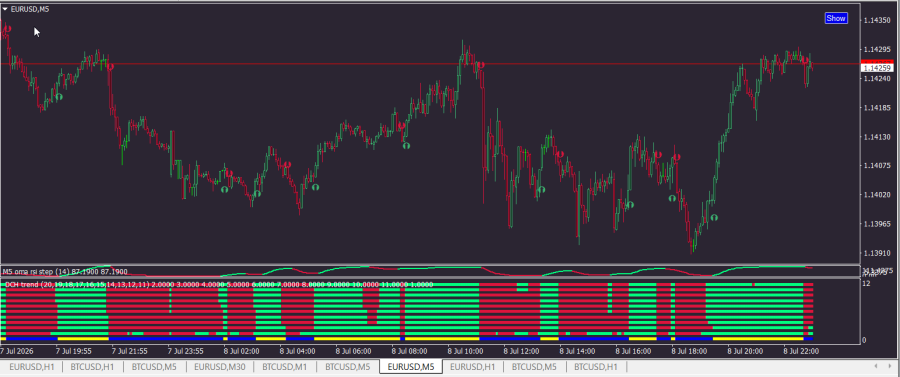Click the red signal arrow at chart's top-left corner
Screen dimensions: 900x377
pyautogui.click(x=7, y=28)
